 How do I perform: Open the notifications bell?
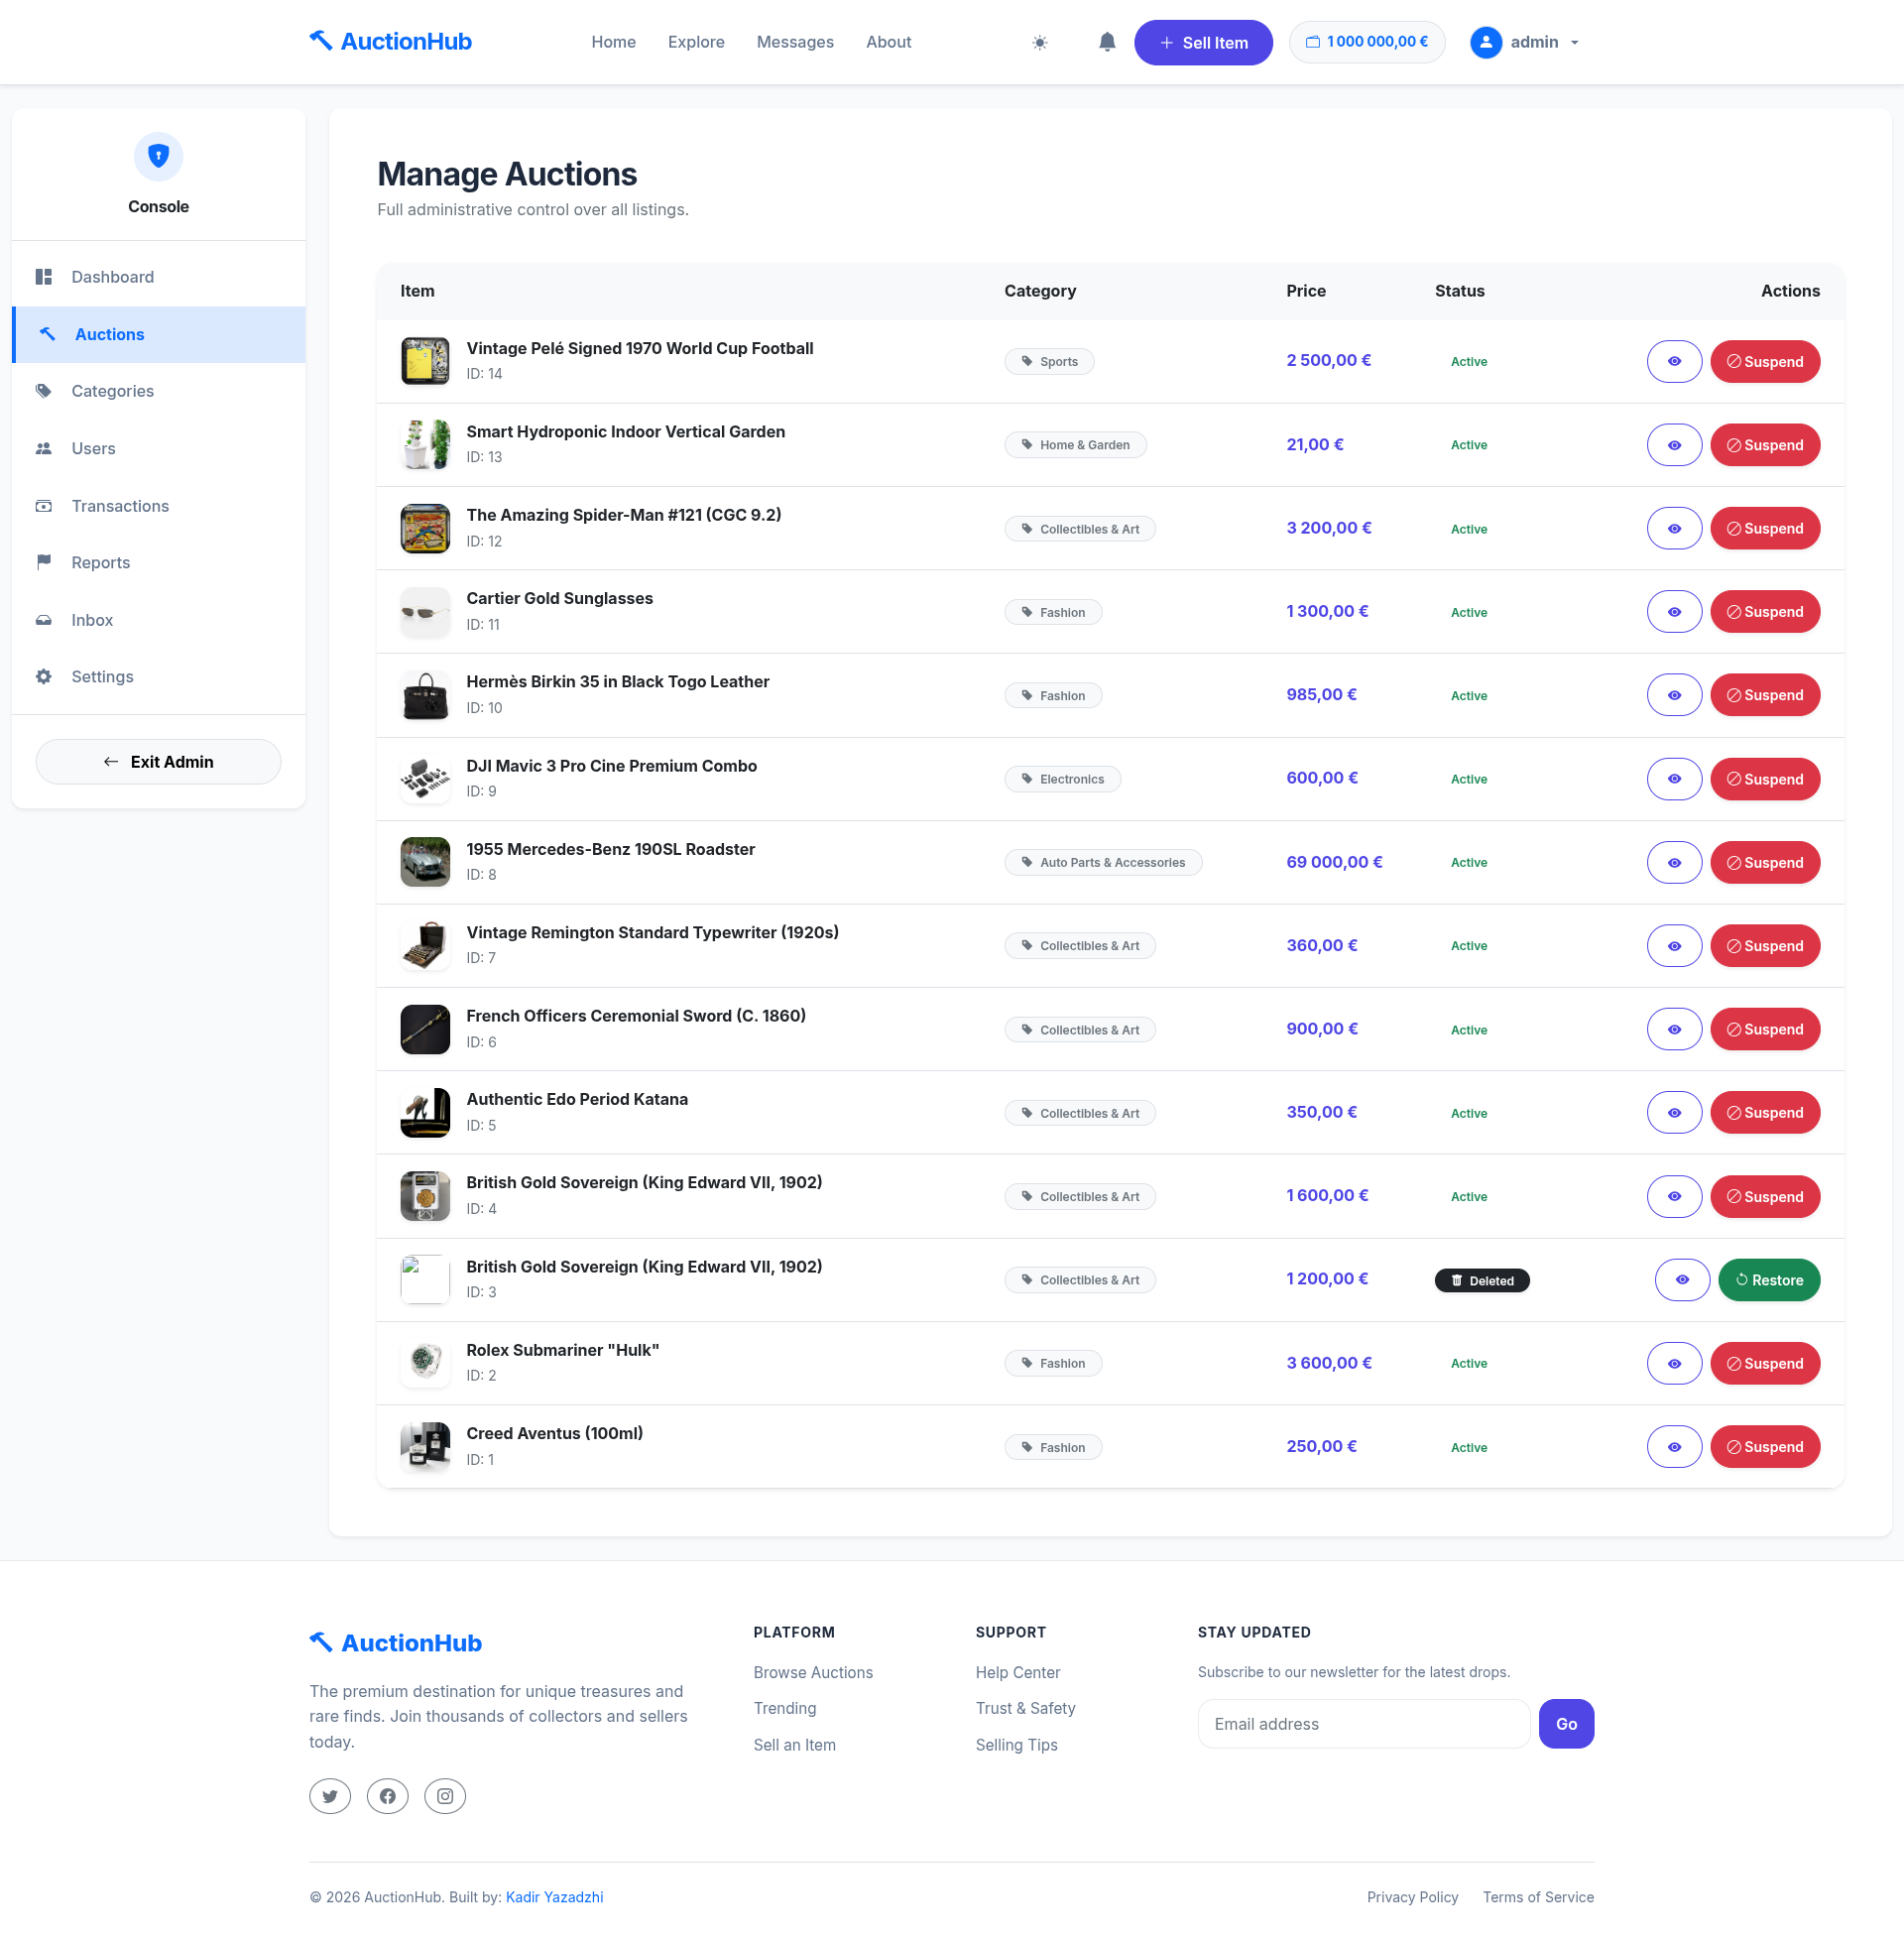(x=1107, y=42)
